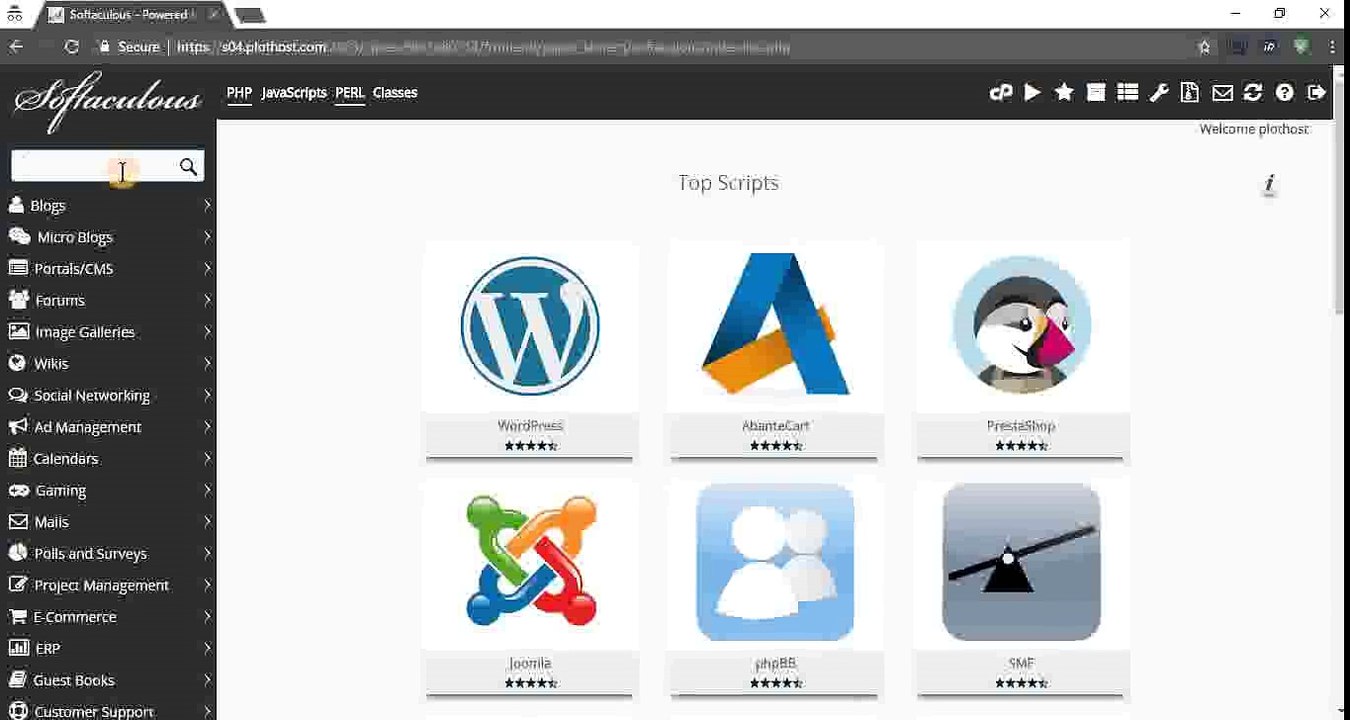Viewport: 1350px width, 720px height.
Task: Expand the Polls and Surveys chevron
Action: coord(207,553)
